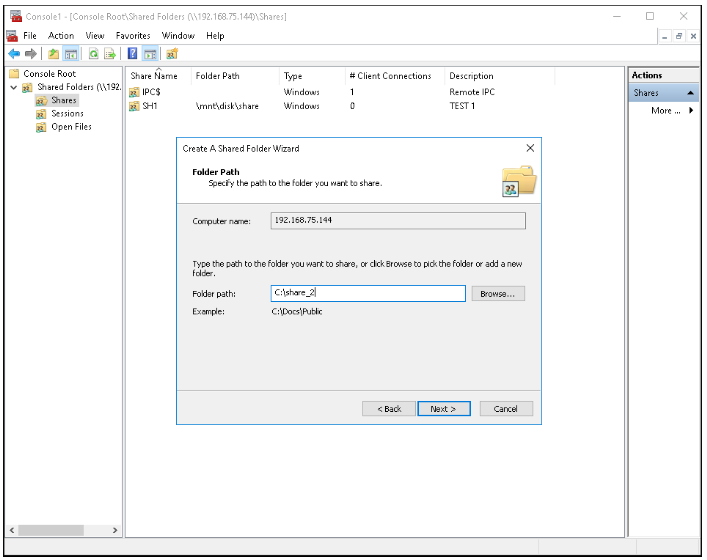The image size is (707, 560).
Task: Open the Favorites menu
Action: (133, 36)
